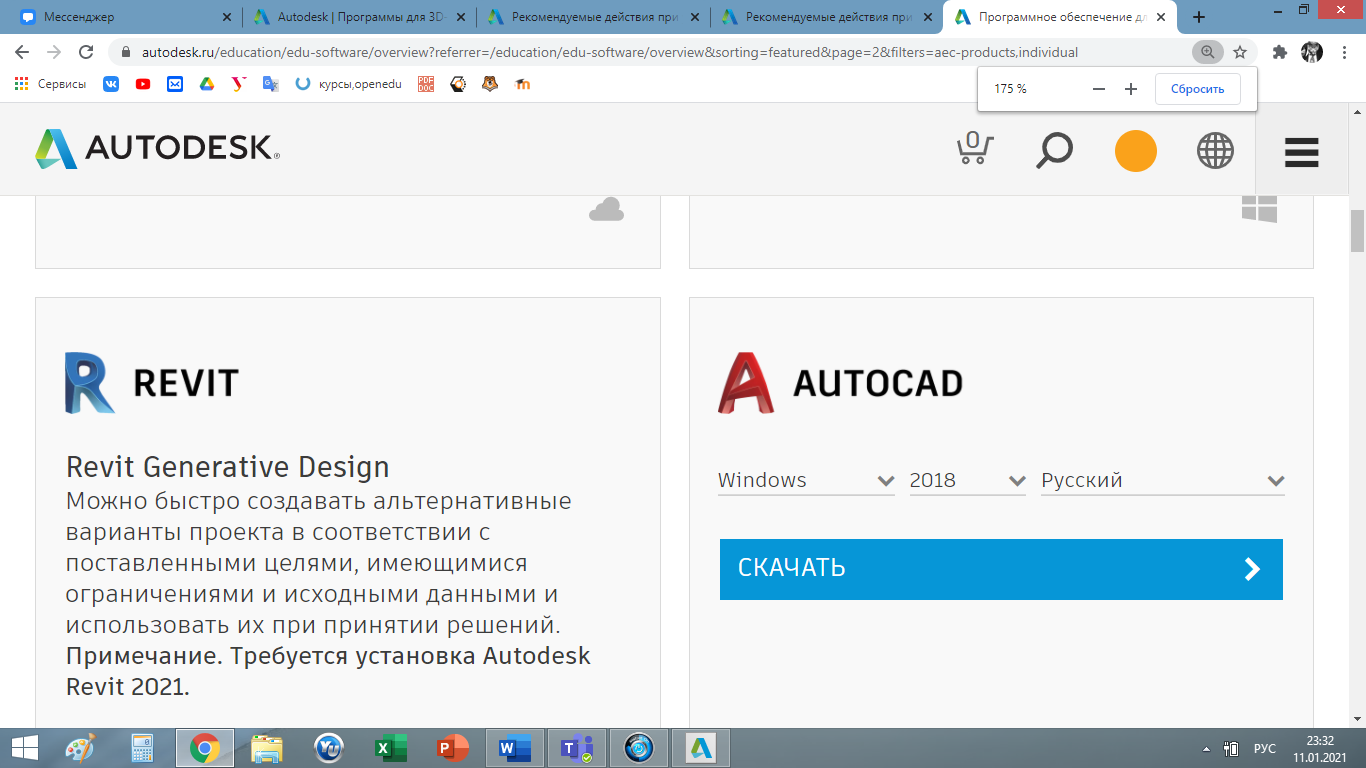This screenshot has width=1366, height=768.
Task: Click the address bar URL
Action: pyautogui.click(x=609, y=52)
